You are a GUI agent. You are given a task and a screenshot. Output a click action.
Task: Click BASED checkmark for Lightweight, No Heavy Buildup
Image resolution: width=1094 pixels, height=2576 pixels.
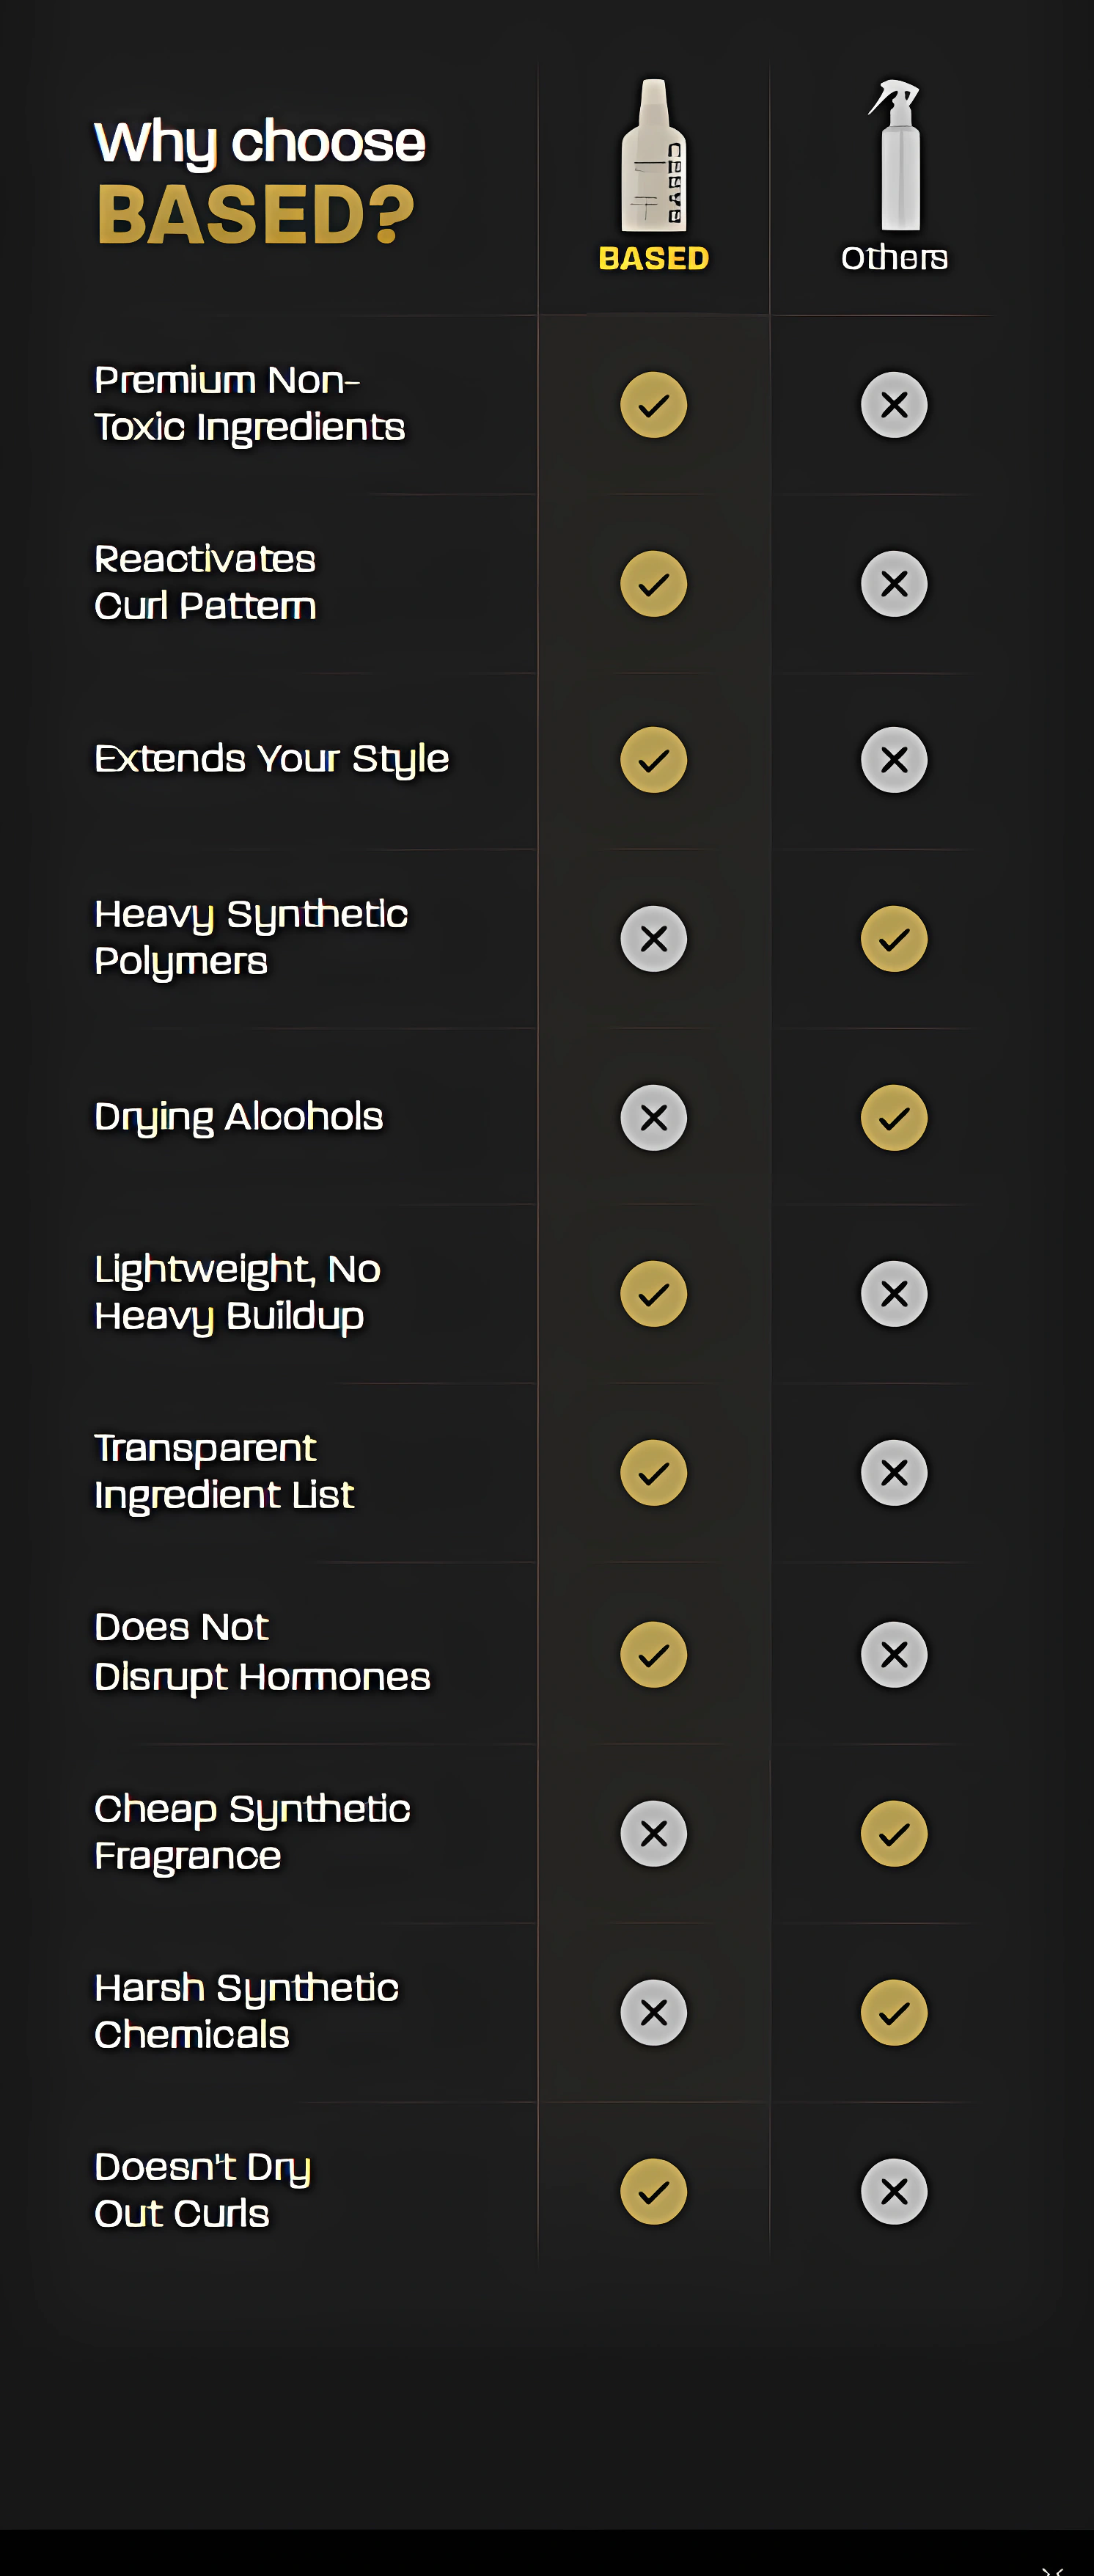[654, 1294]
